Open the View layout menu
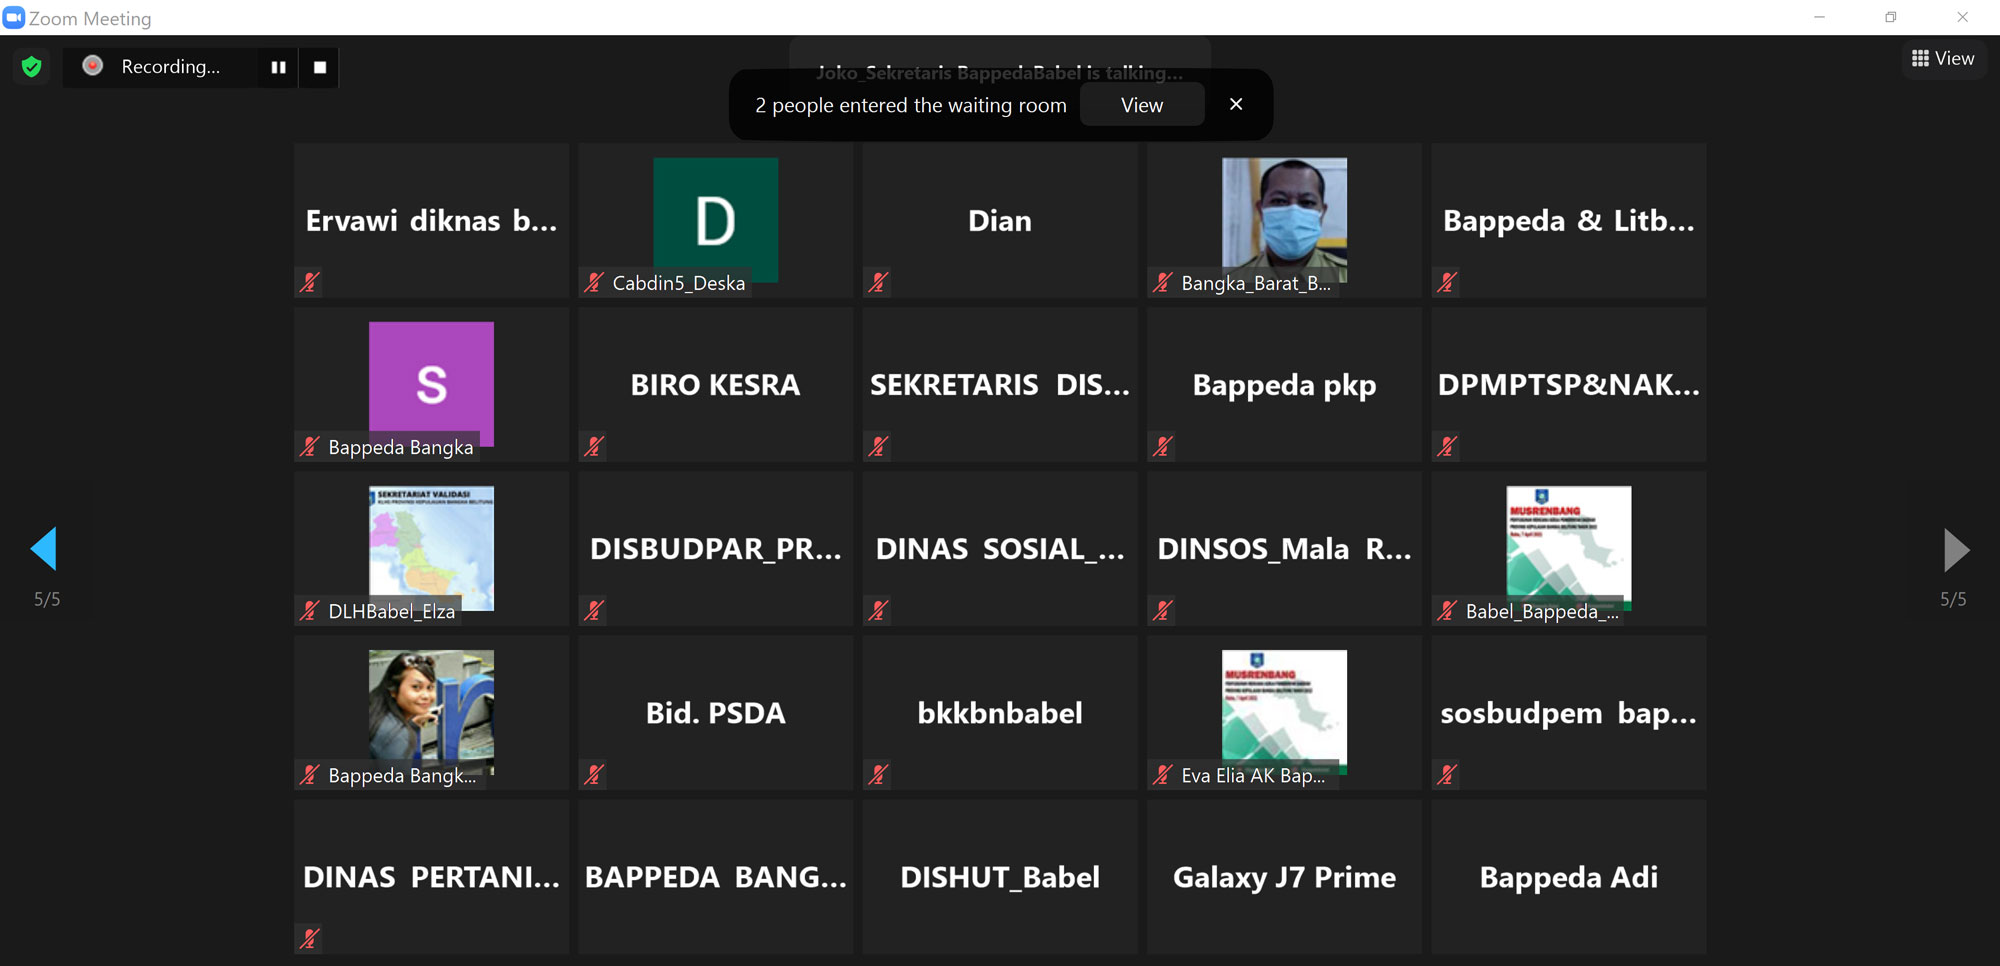This screenshot has width=2000, height=966. click(1943, 59)
